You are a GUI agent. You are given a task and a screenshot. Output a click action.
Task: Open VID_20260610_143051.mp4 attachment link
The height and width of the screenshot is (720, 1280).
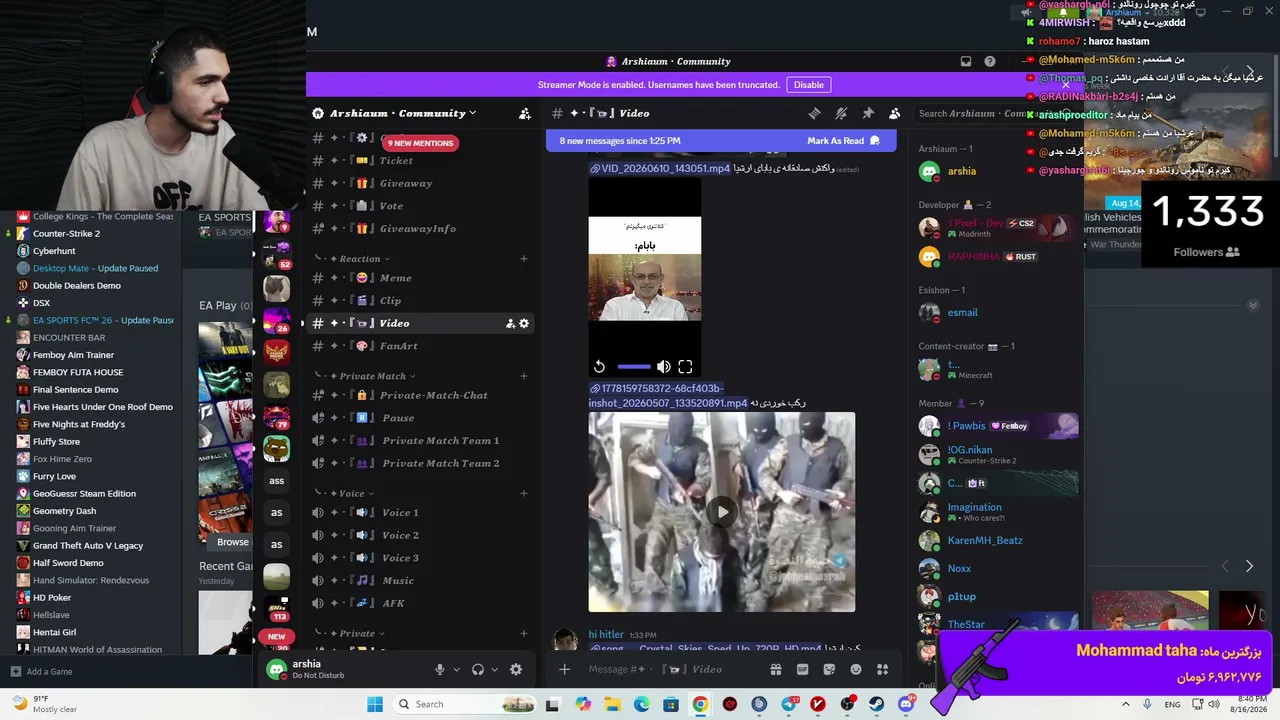[x=660, y=168]
